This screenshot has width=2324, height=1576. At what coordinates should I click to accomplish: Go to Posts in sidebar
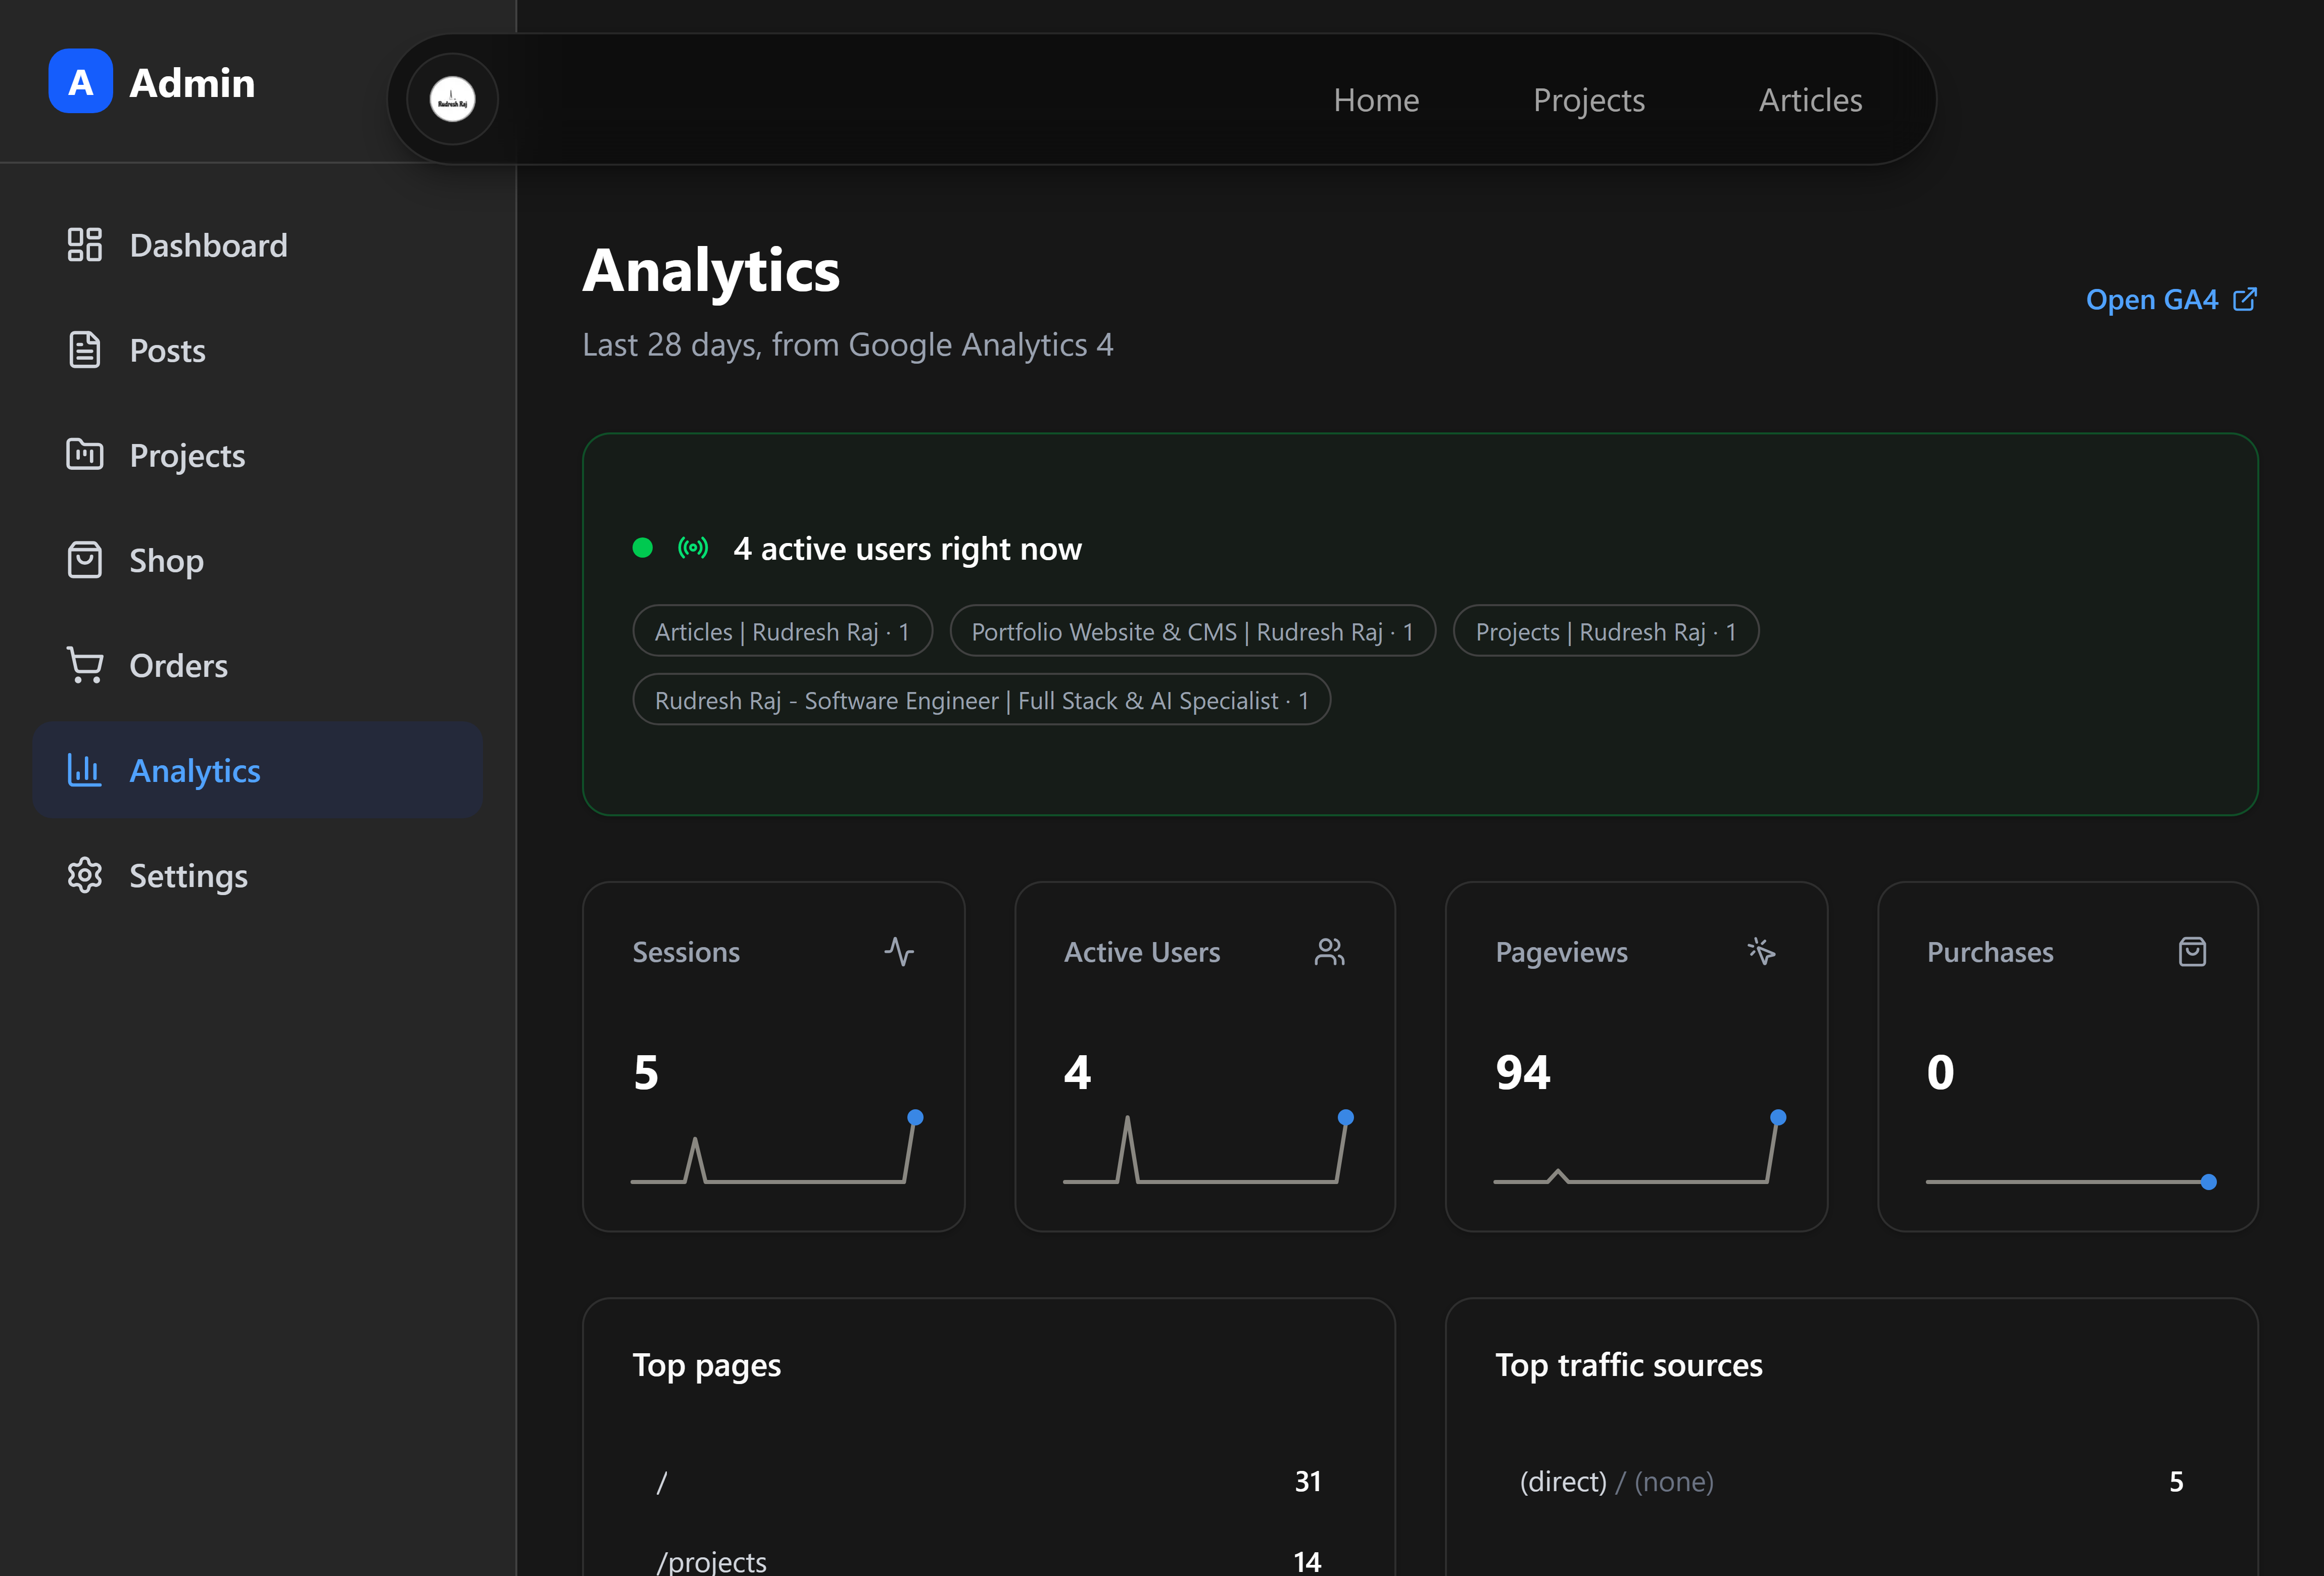click(x=258, y=350)
